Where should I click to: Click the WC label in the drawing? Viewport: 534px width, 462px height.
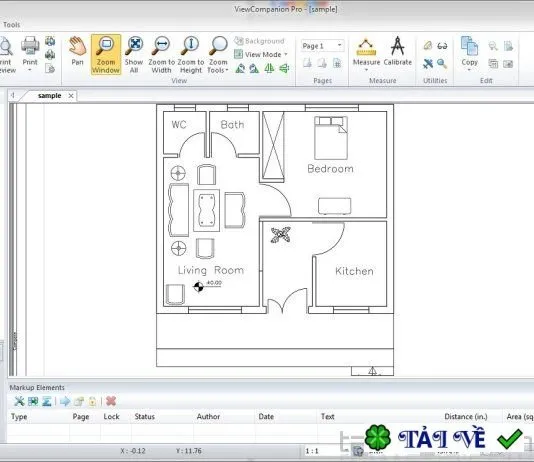179,125
